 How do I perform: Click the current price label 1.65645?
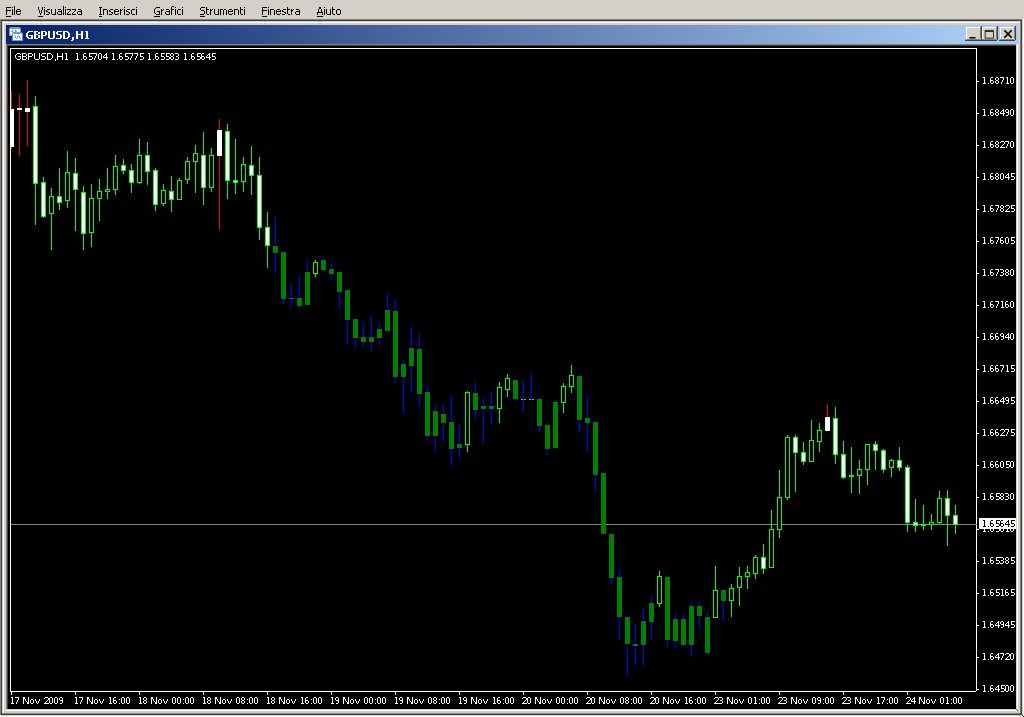coord(997,524)
